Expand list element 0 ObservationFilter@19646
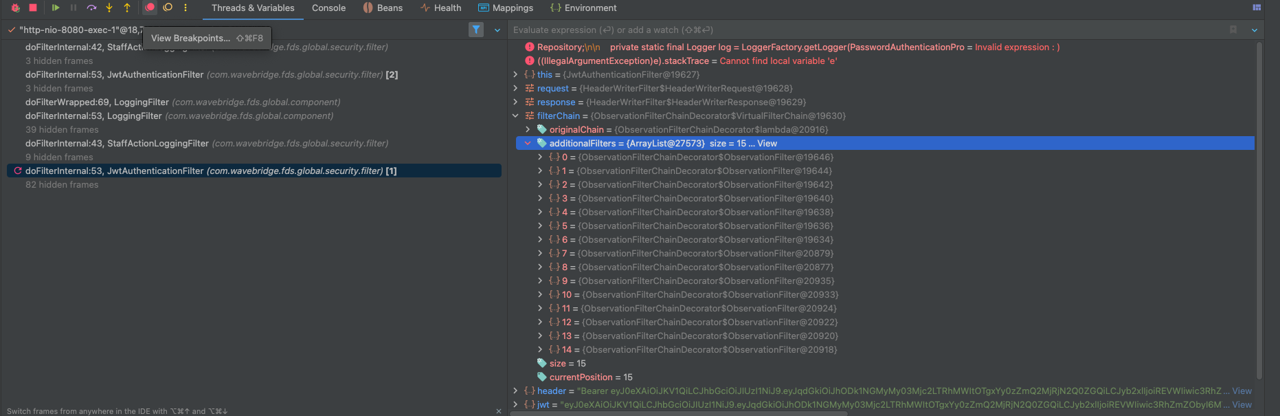The width and height of the screenshot is (1280, 416). tap(541, 157)
